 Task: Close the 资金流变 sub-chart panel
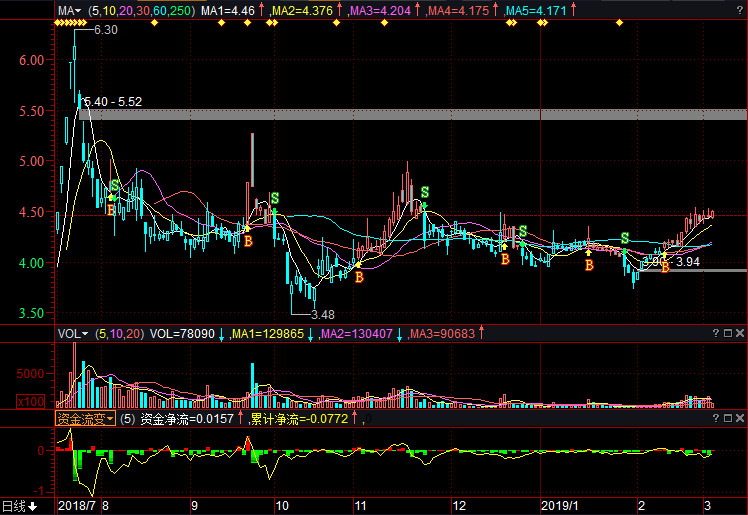[x=738, y=419]
